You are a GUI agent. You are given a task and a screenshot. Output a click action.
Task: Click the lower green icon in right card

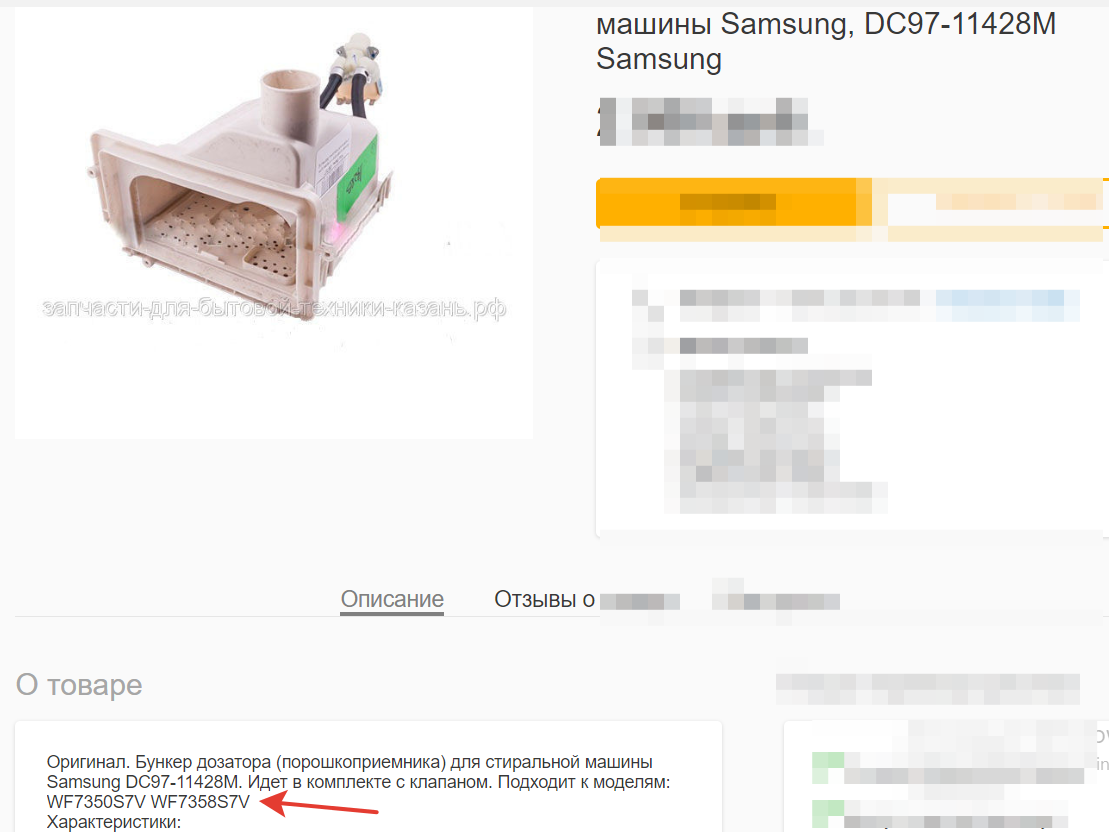[x=828, y=814]
